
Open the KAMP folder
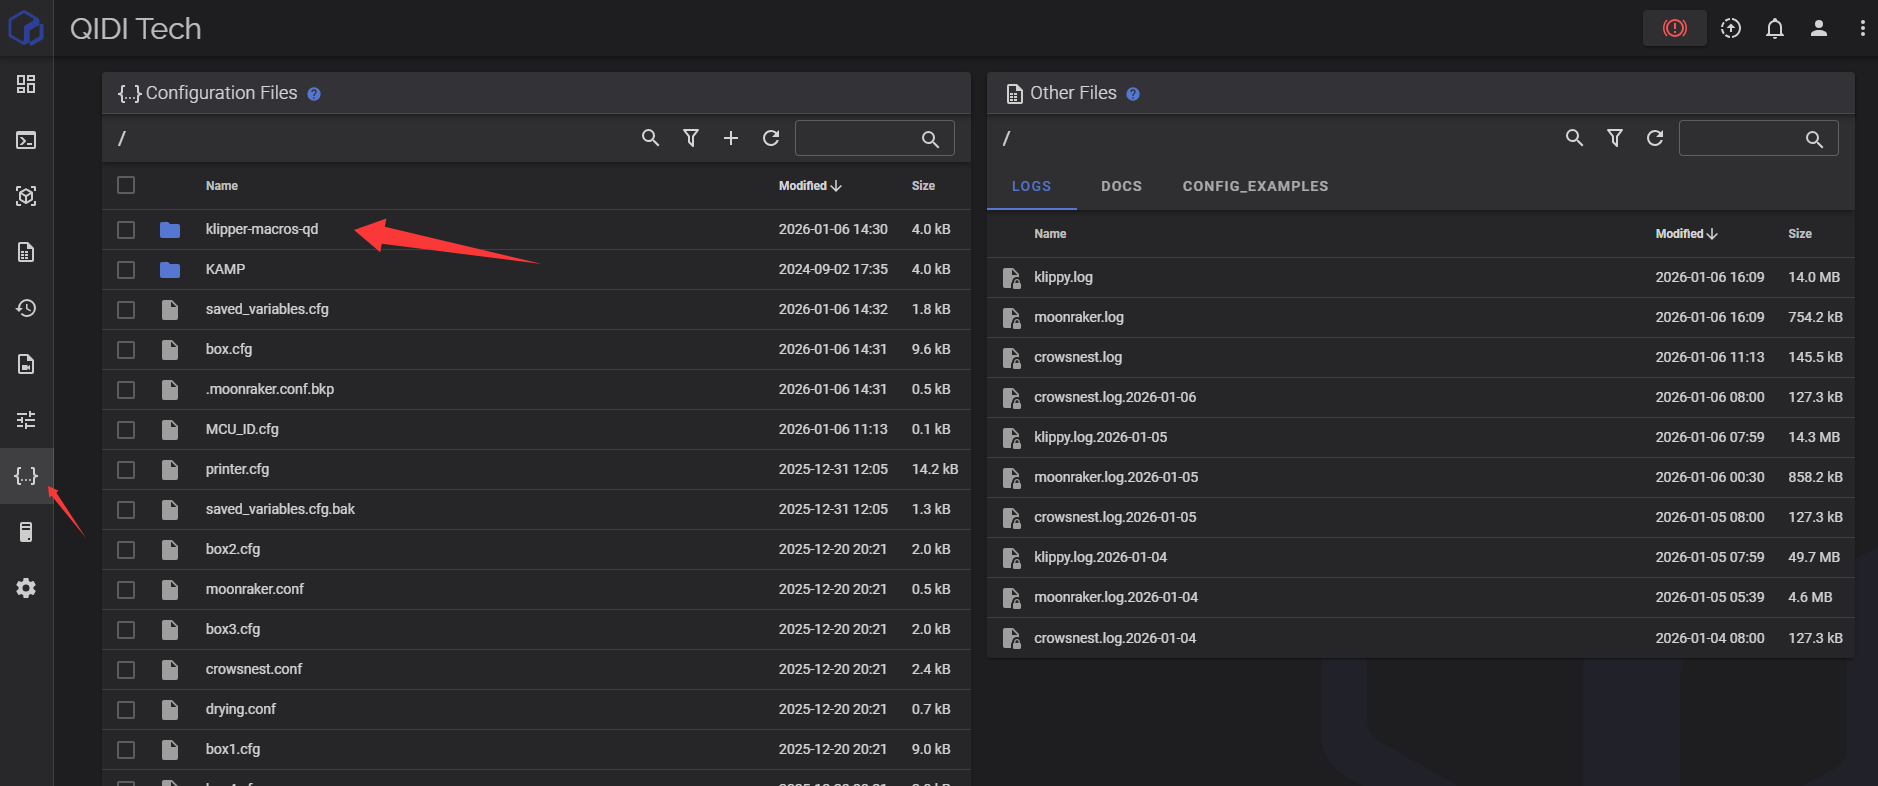(x=225, y=269)
